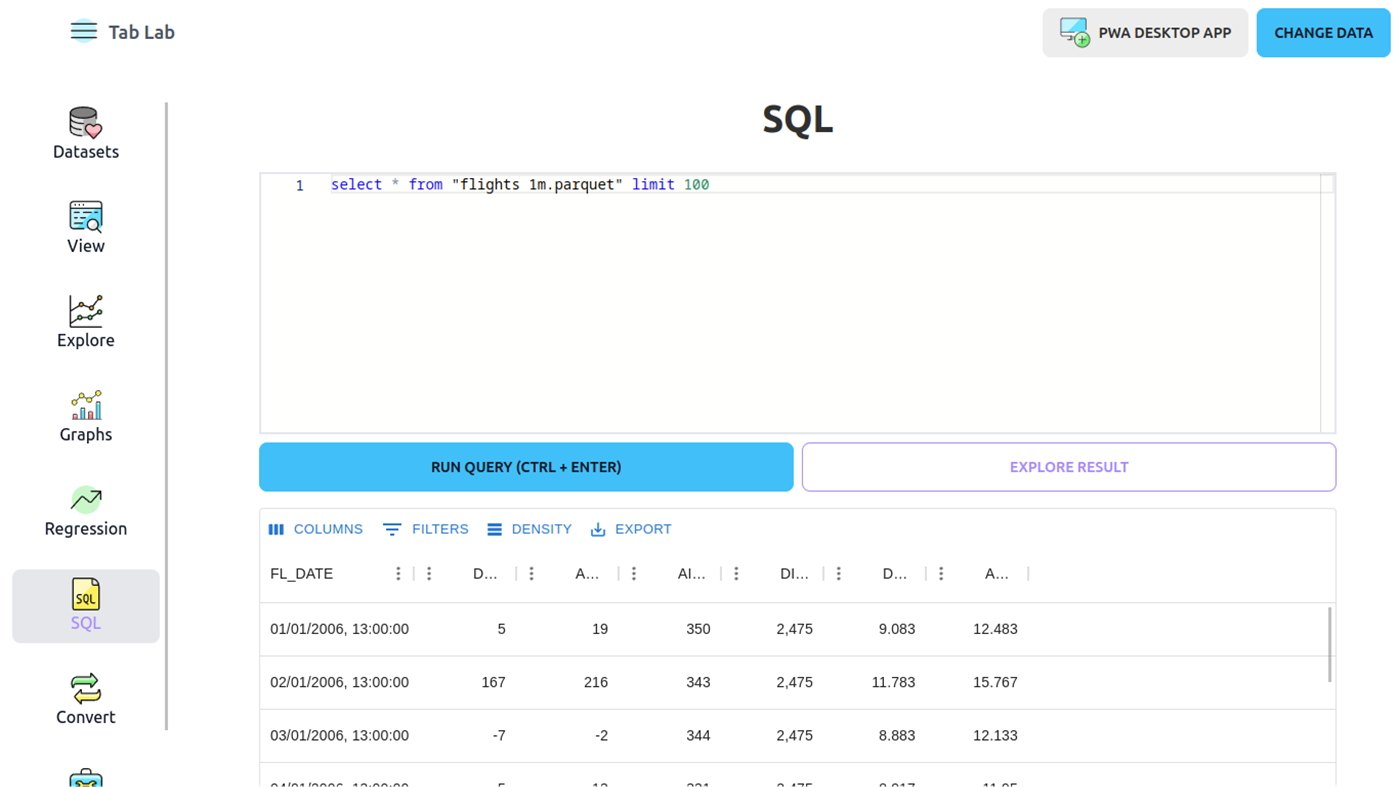Click the cell with value 19
This screenshot has height=787, width=1399.
[x=567, y=629]
